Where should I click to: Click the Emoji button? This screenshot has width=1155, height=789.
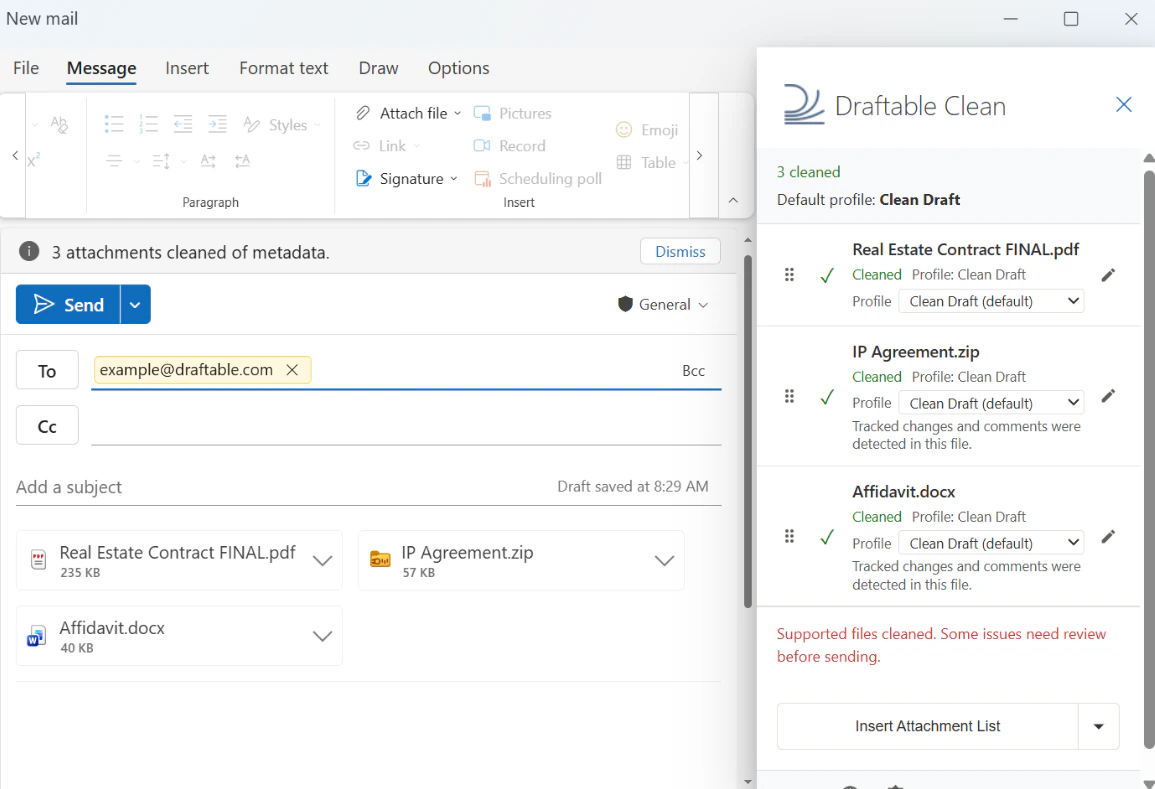646,130
